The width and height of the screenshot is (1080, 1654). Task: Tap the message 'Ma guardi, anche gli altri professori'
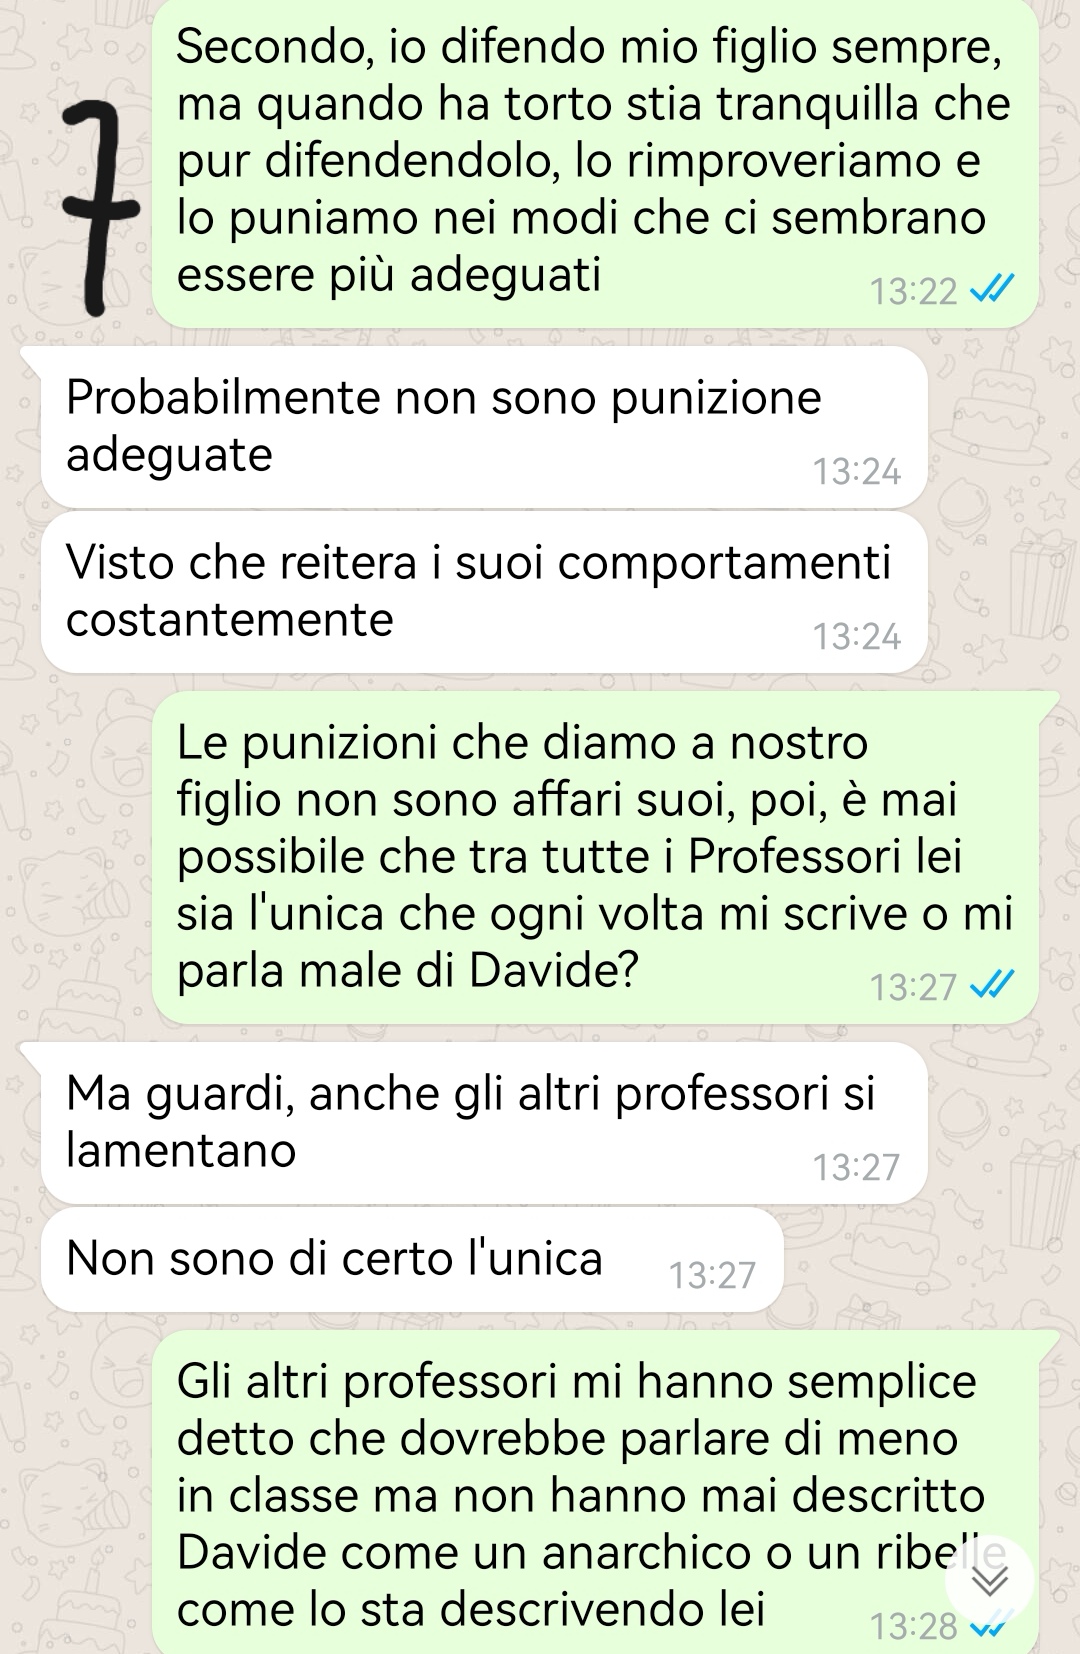coord(484,1123)
